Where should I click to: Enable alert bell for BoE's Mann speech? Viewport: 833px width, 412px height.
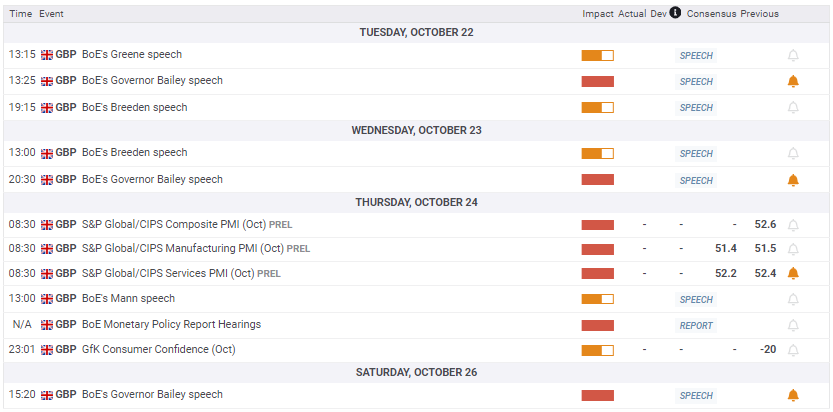(x=793, y=299)
